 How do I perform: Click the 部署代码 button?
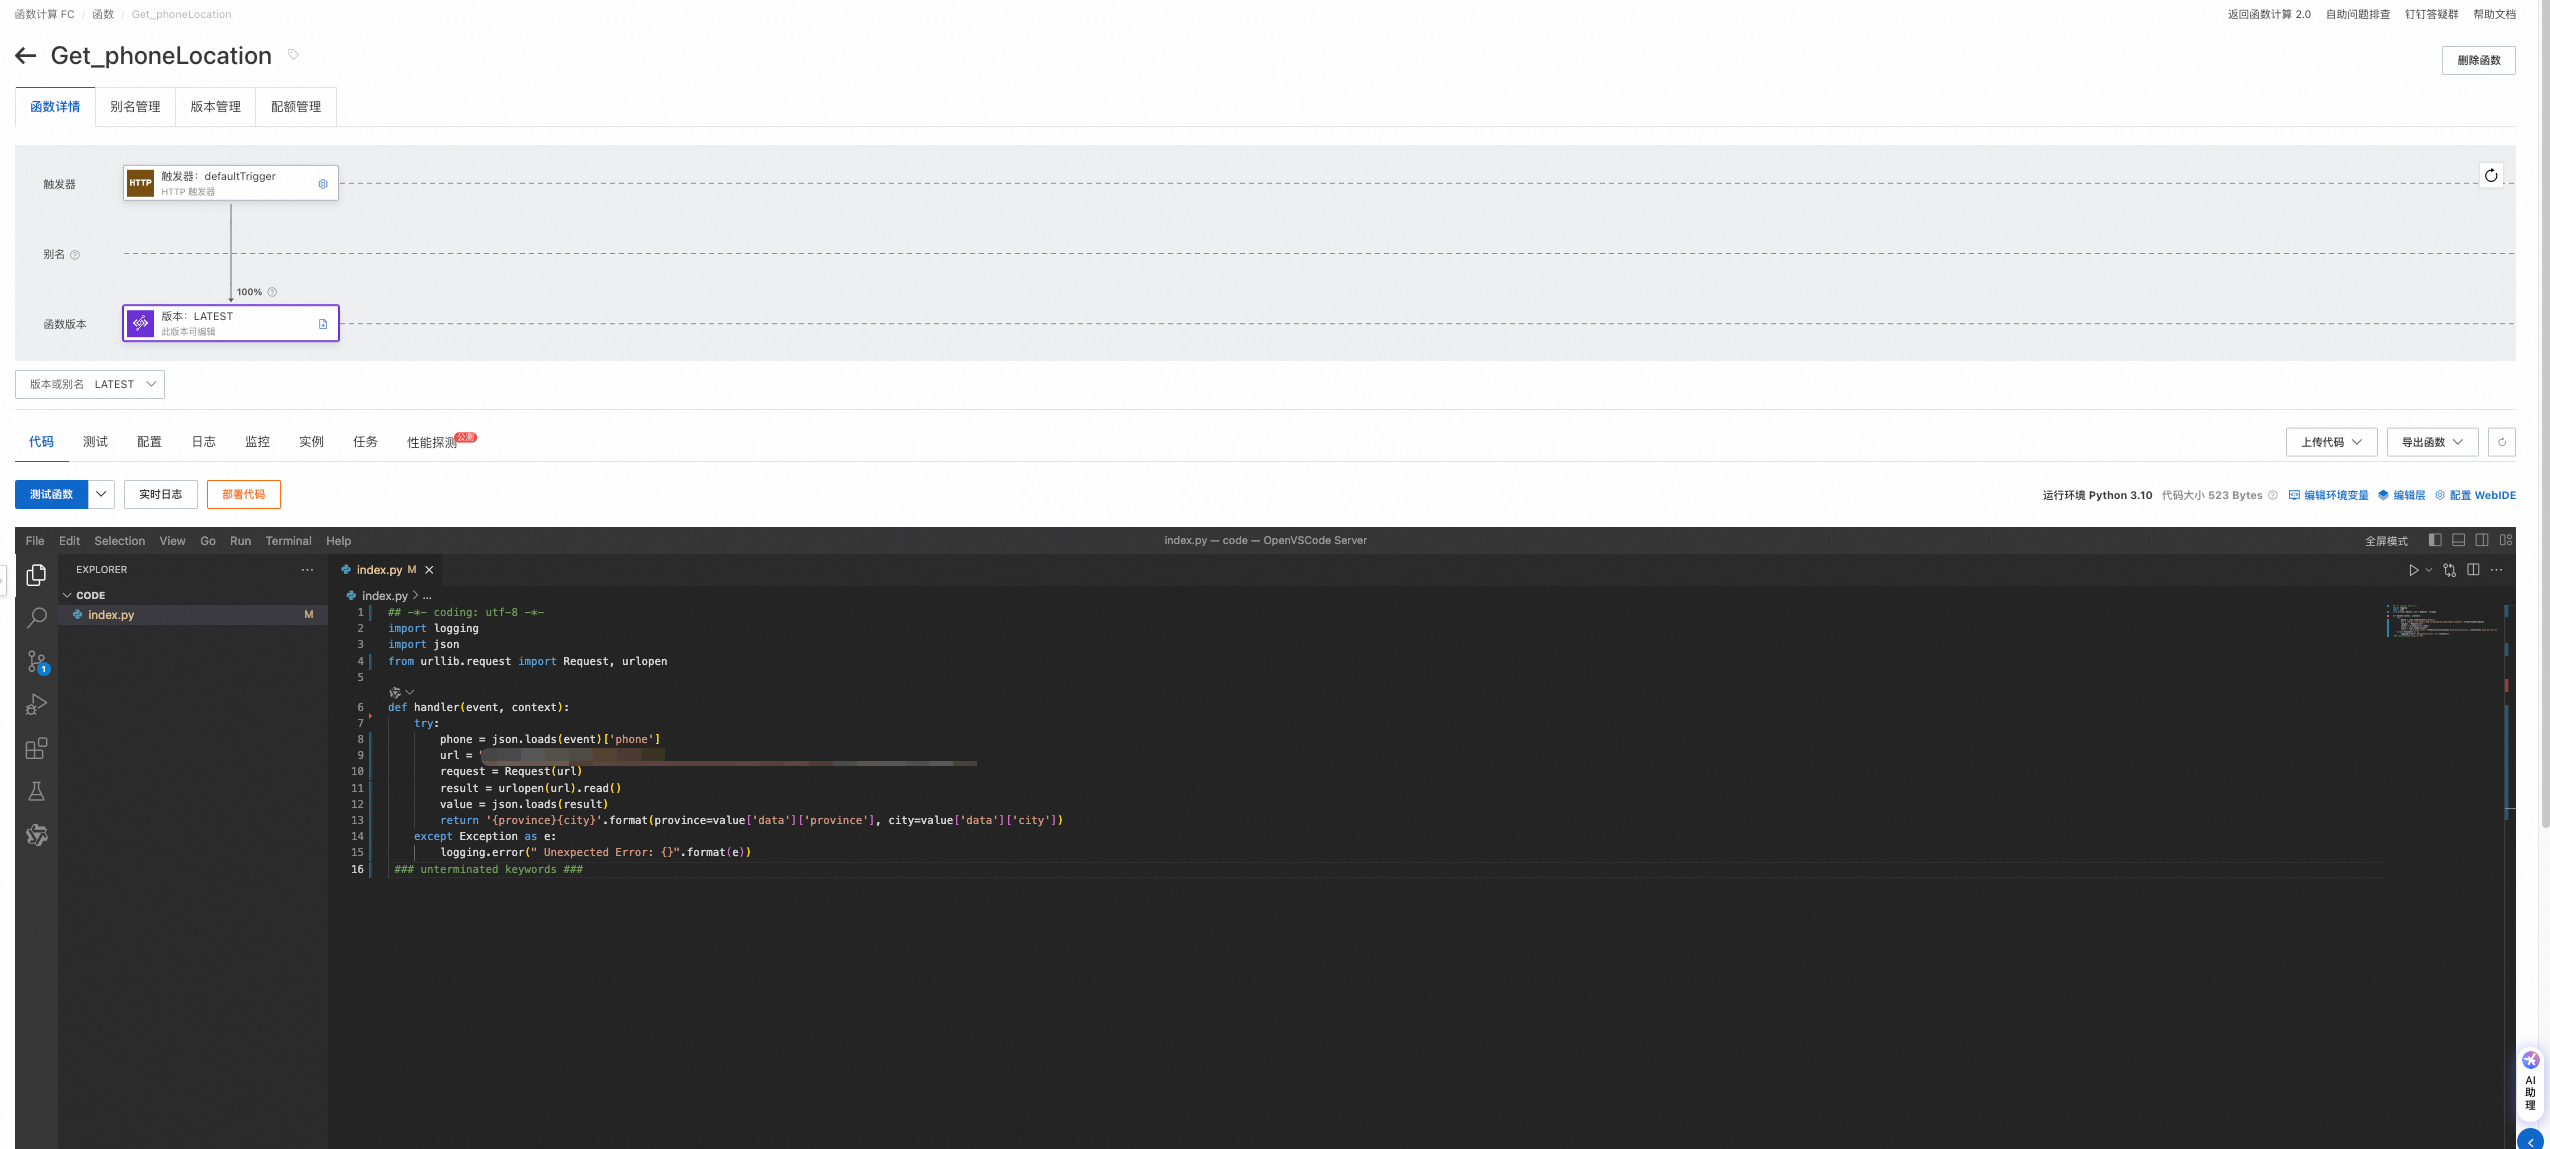coord(244,494)
